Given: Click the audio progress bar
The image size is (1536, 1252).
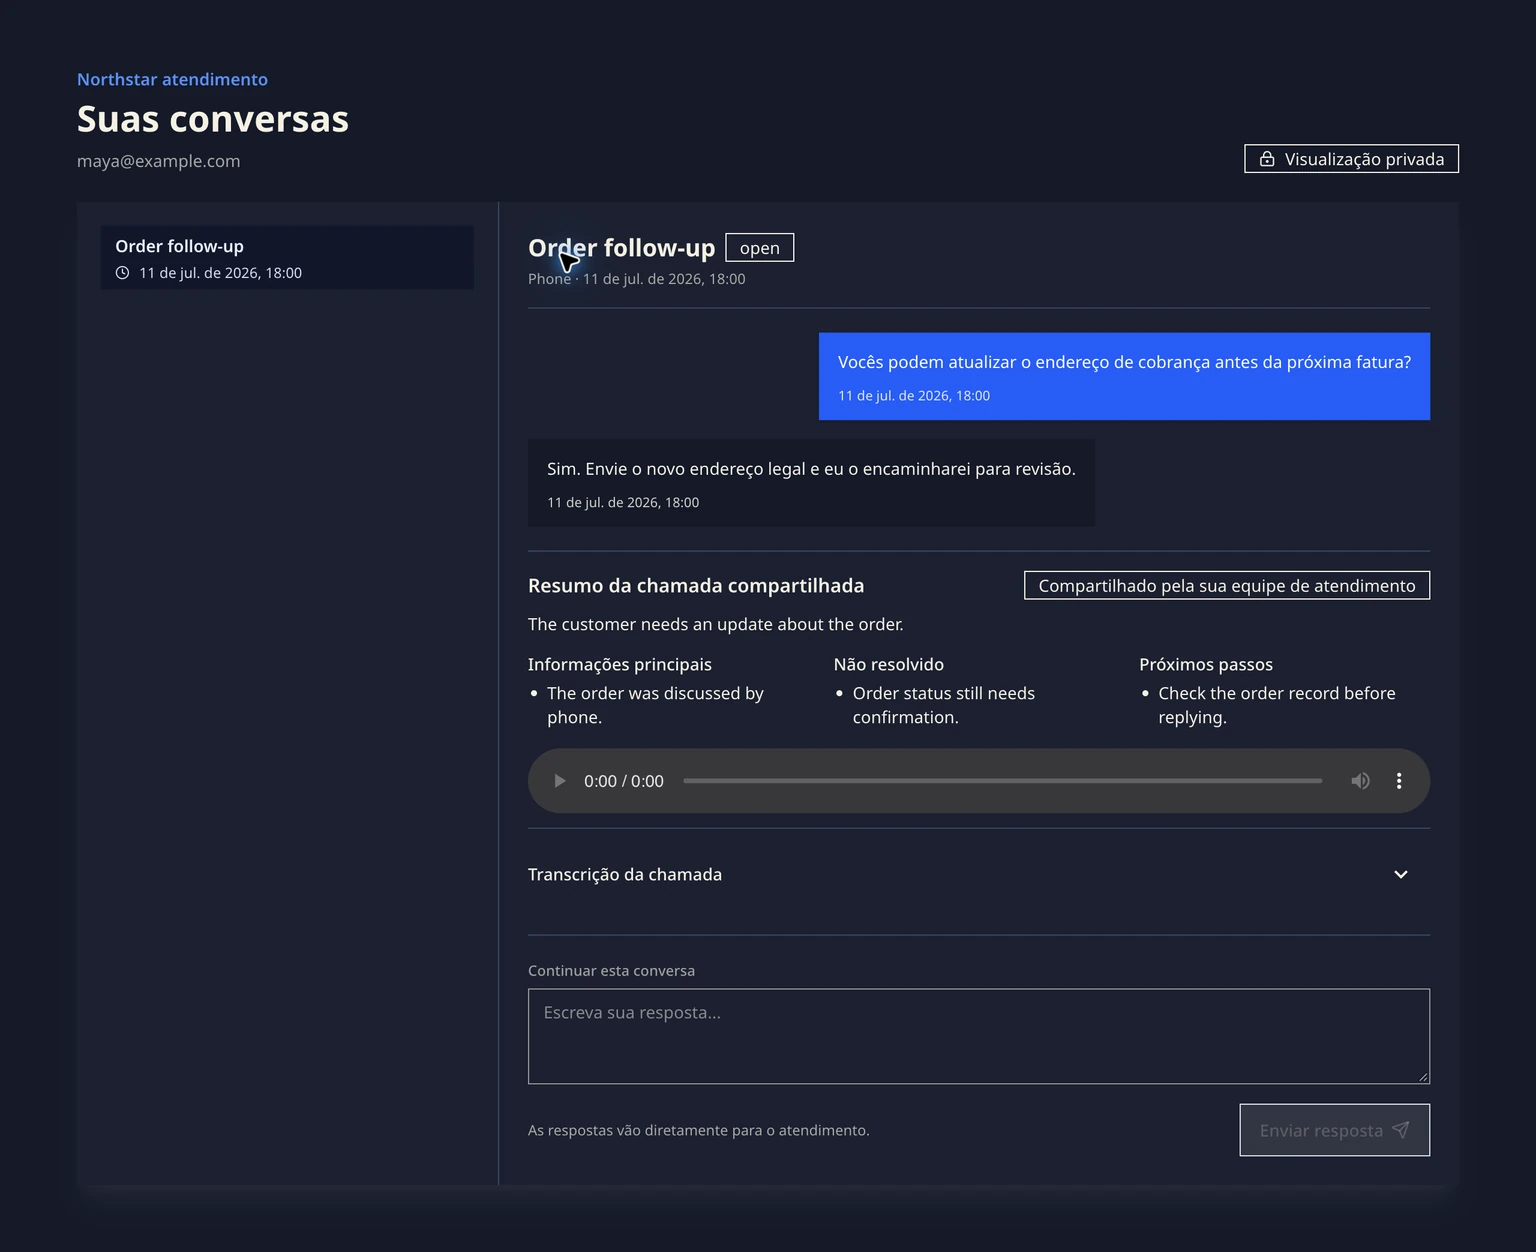Looking at the screenshot, I should 1002,781.
